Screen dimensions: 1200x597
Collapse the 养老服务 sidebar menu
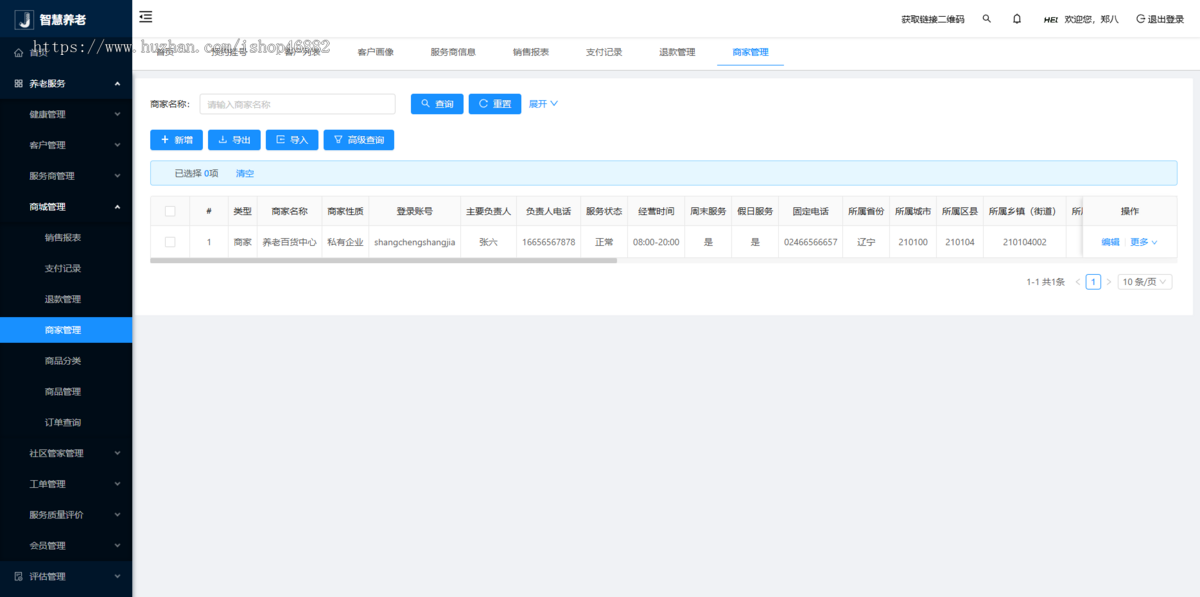[x=66, y=83]
